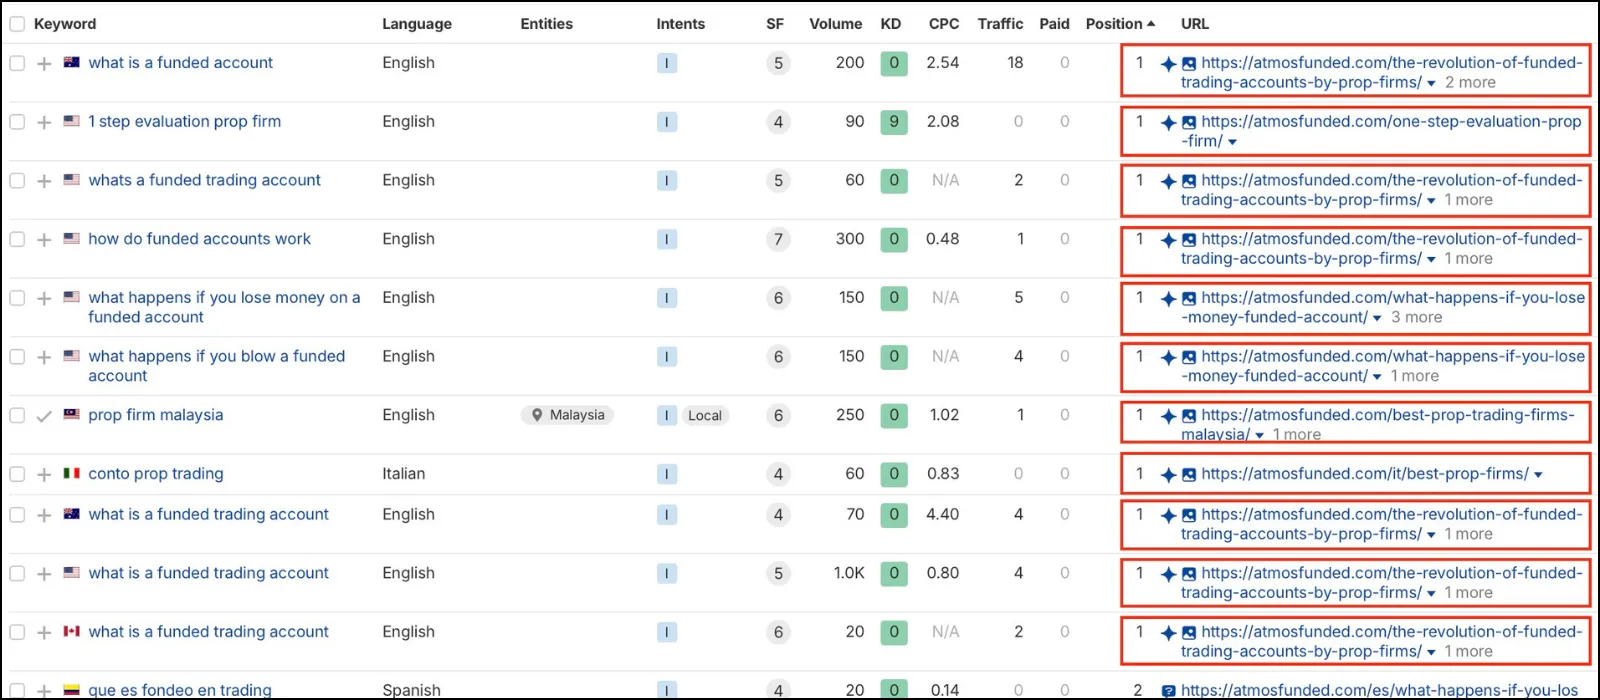Open the keyword "how do funded accounts work"
1600x700 pixels.
tap(199, 239)
